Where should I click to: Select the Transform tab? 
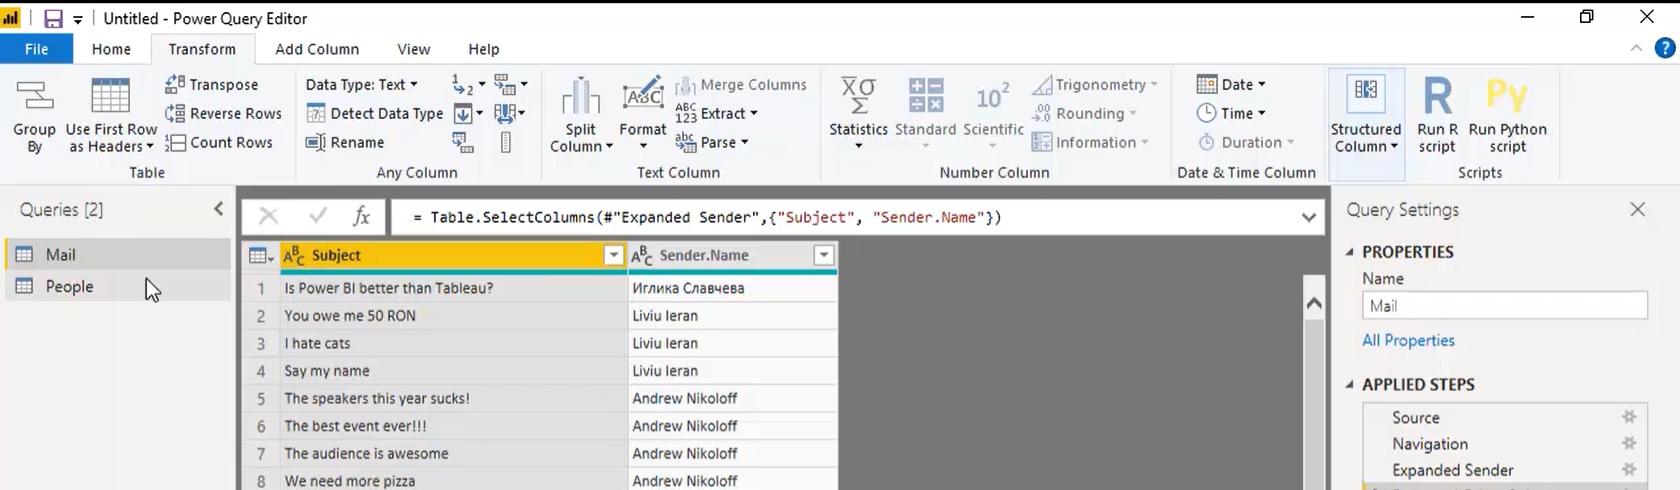point(202,49)
